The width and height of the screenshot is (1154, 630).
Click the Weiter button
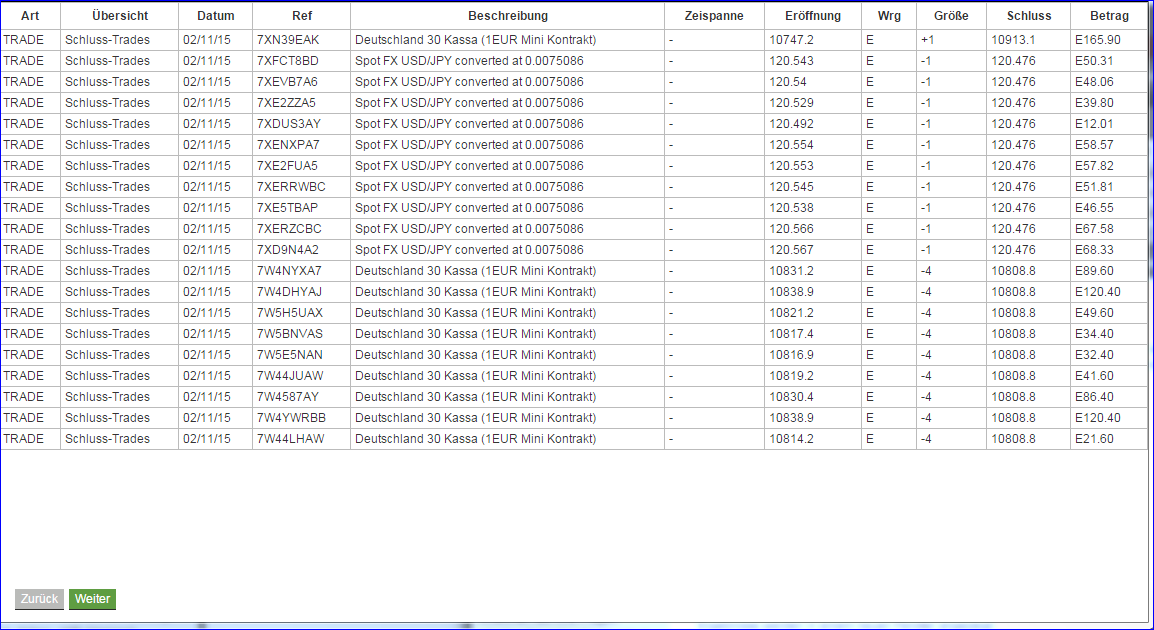(92, 599)
